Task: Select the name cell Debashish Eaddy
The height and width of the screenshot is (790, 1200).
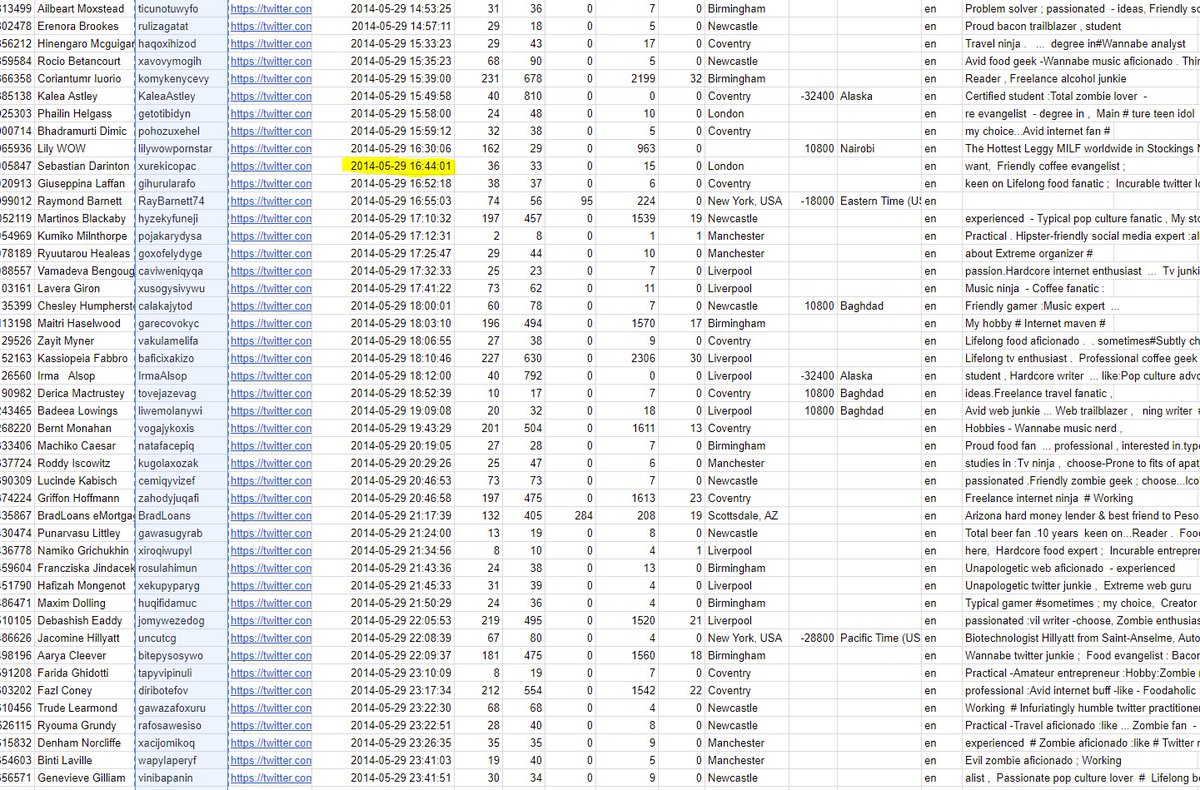Action: click(80, 621)
